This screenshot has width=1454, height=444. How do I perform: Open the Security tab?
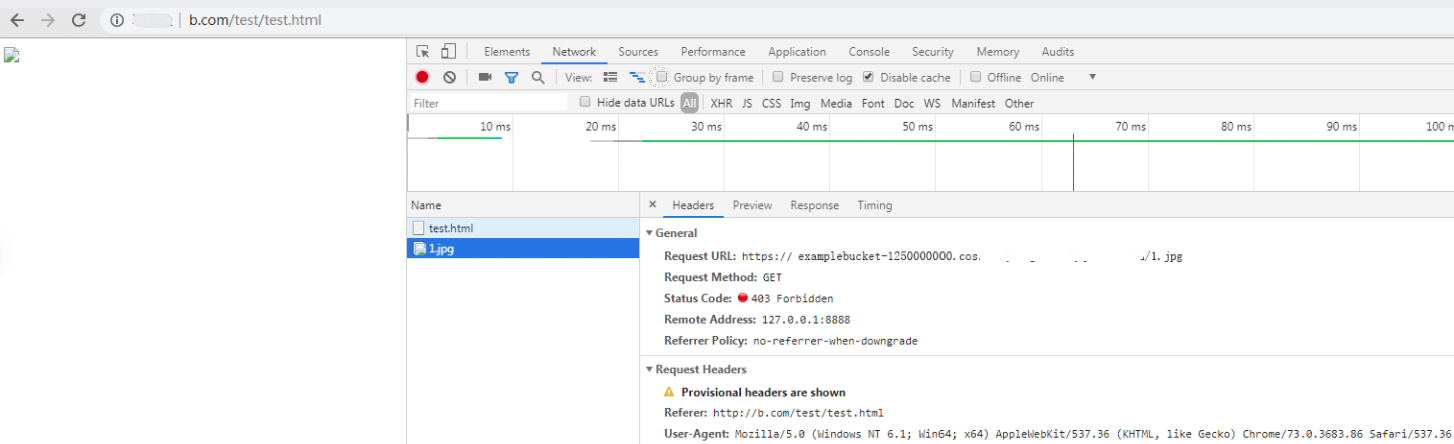(933, 52)
